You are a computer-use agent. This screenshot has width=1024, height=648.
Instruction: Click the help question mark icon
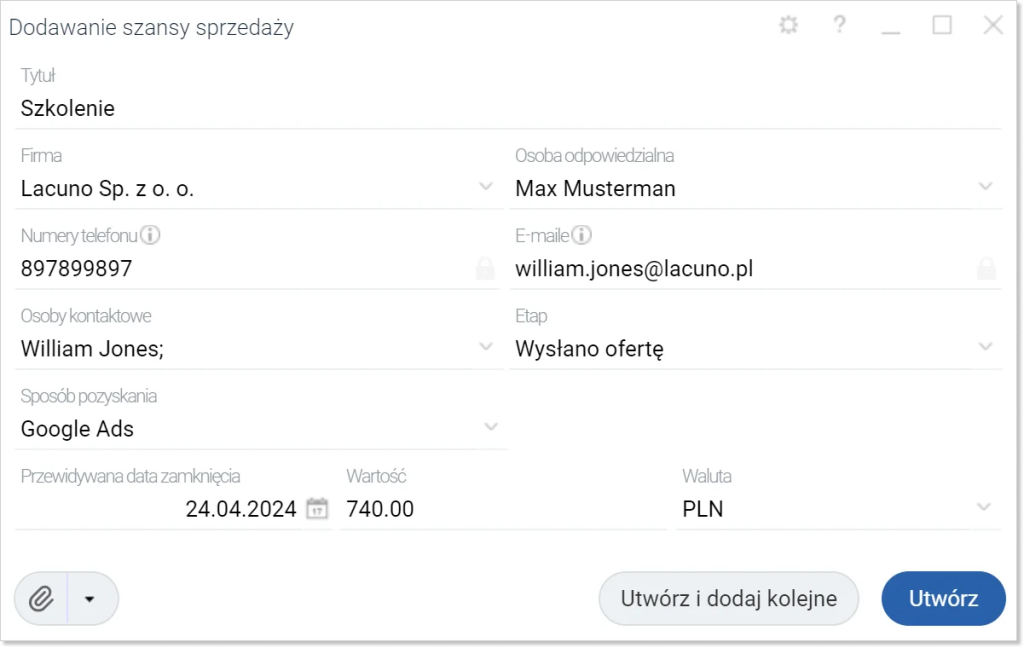[x=839, y=25]
